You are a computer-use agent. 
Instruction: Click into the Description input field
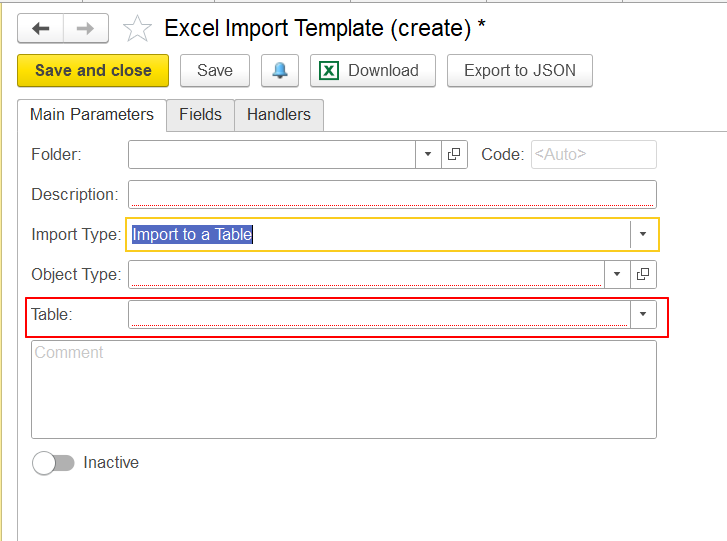tap(392, 194)
